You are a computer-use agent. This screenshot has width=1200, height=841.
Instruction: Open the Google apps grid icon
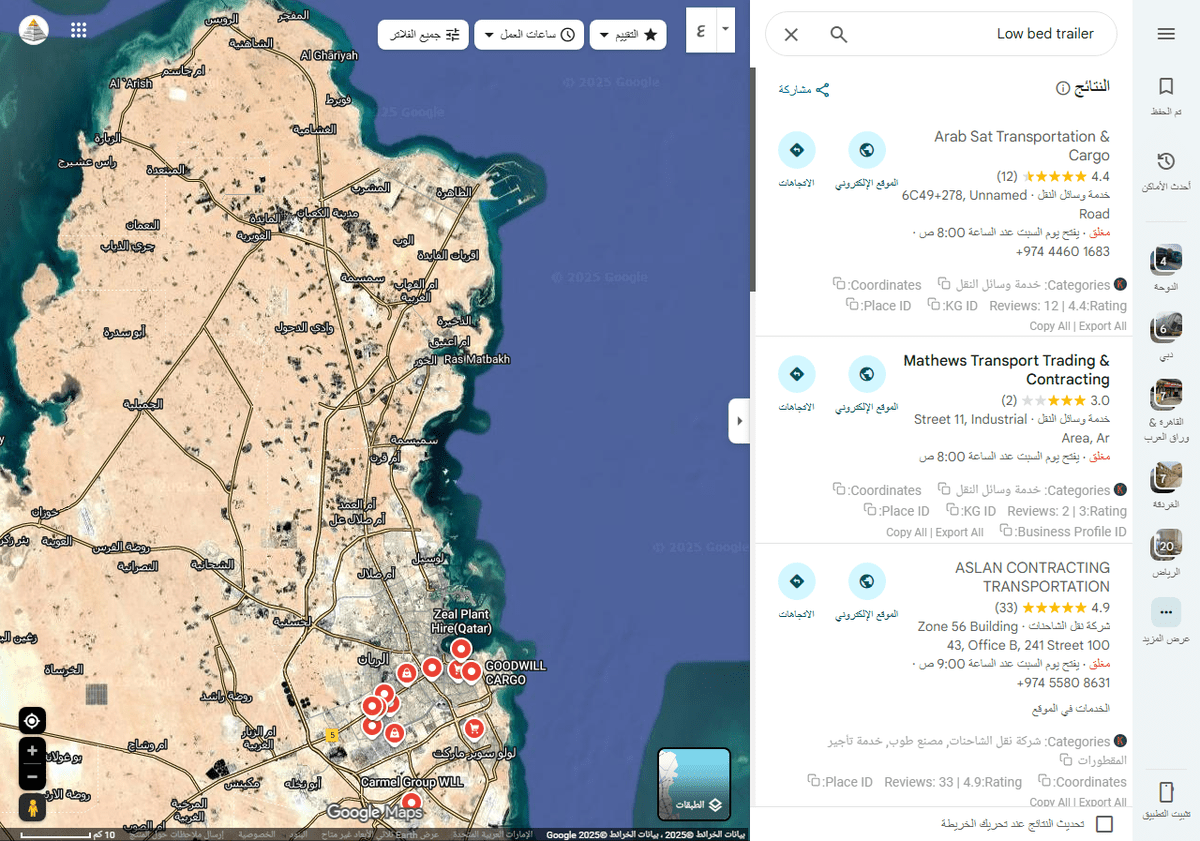(79, 30)
